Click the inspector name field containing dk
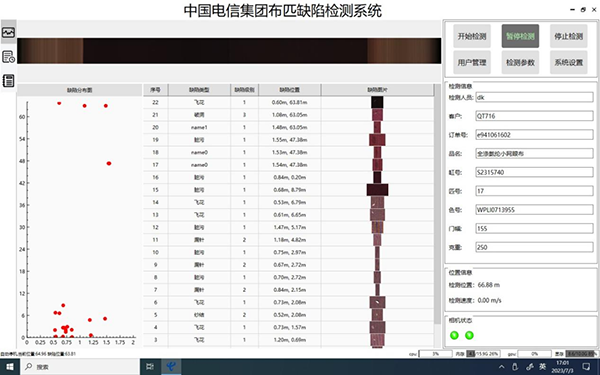The width and height of the screenshot is (600, 375). point(534,97)
